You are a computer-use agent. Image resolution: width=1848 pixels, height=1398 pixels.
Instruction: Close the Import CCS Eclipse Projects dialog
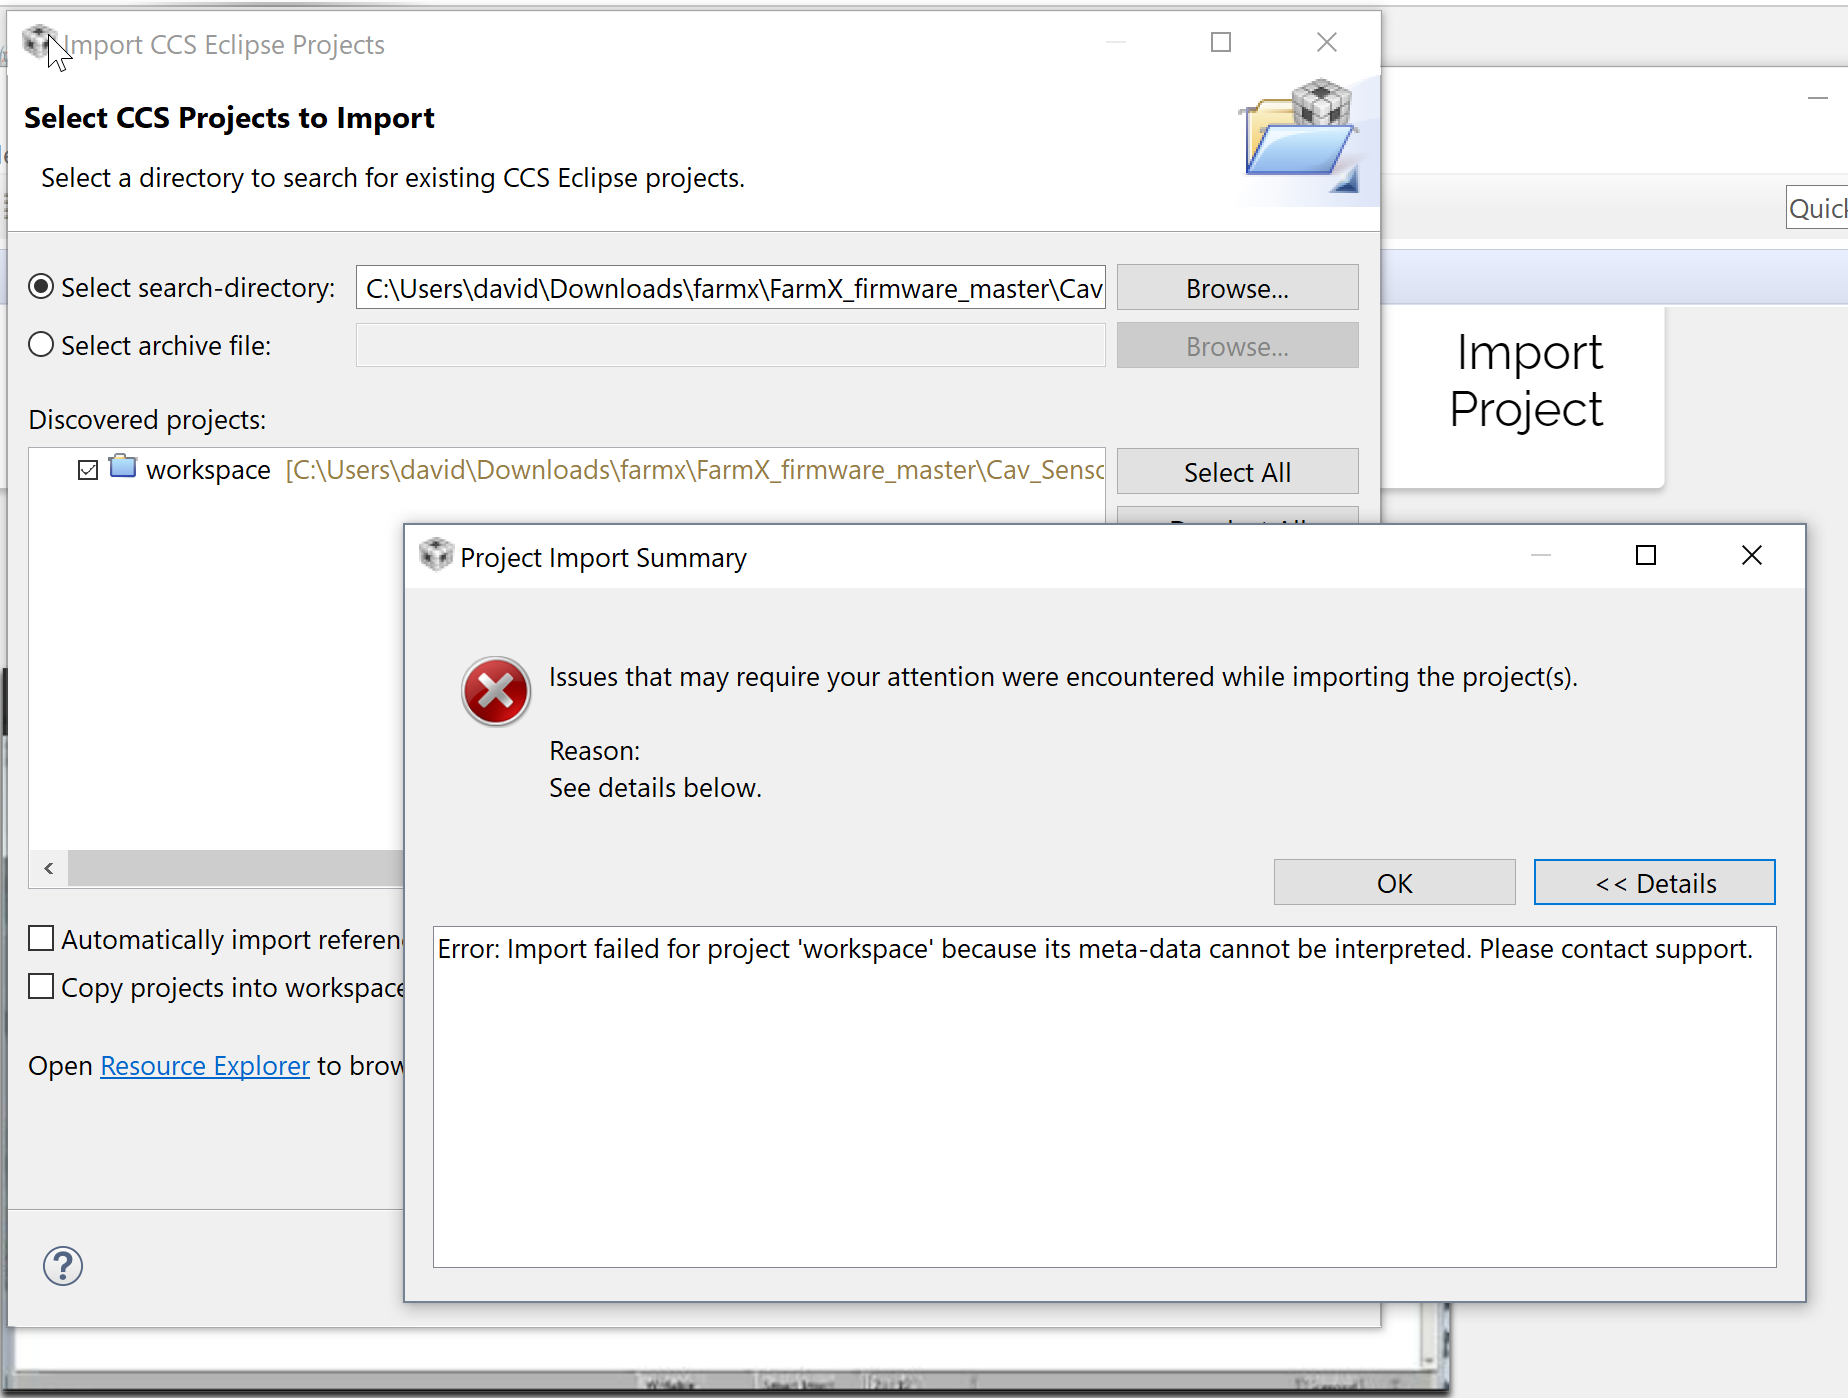(x=1327, y=43)
